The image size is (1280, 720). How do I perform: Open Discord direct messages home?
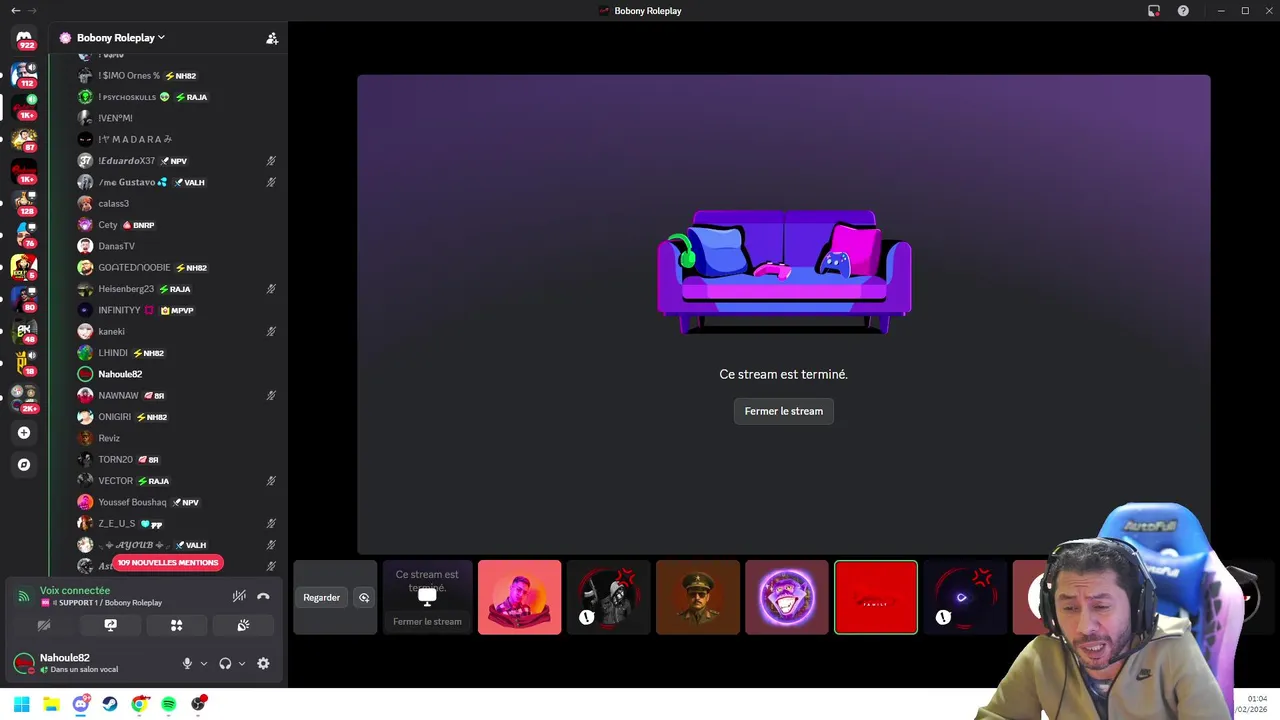click(24, 39)
